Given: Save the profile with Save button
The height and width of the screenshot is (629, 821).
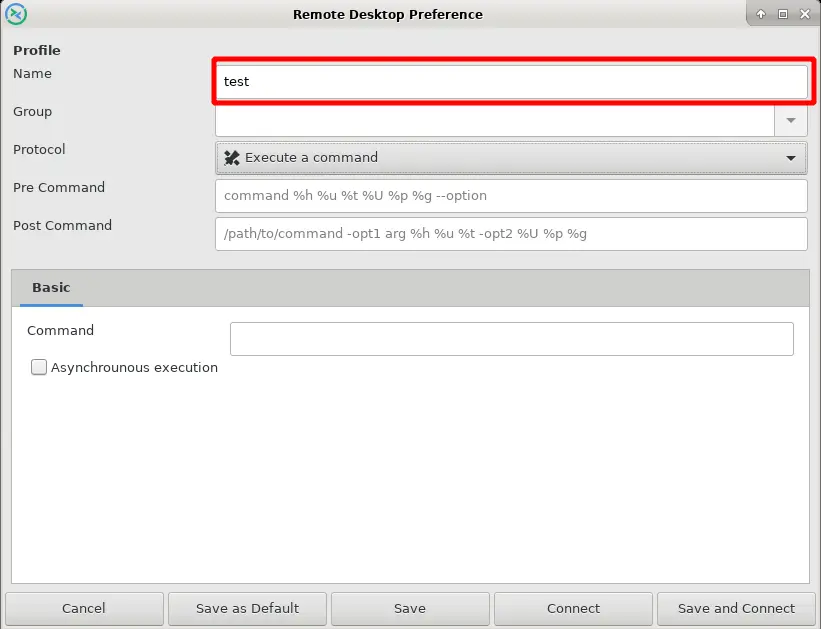Looking at the screenshot, I should (410, 608).
